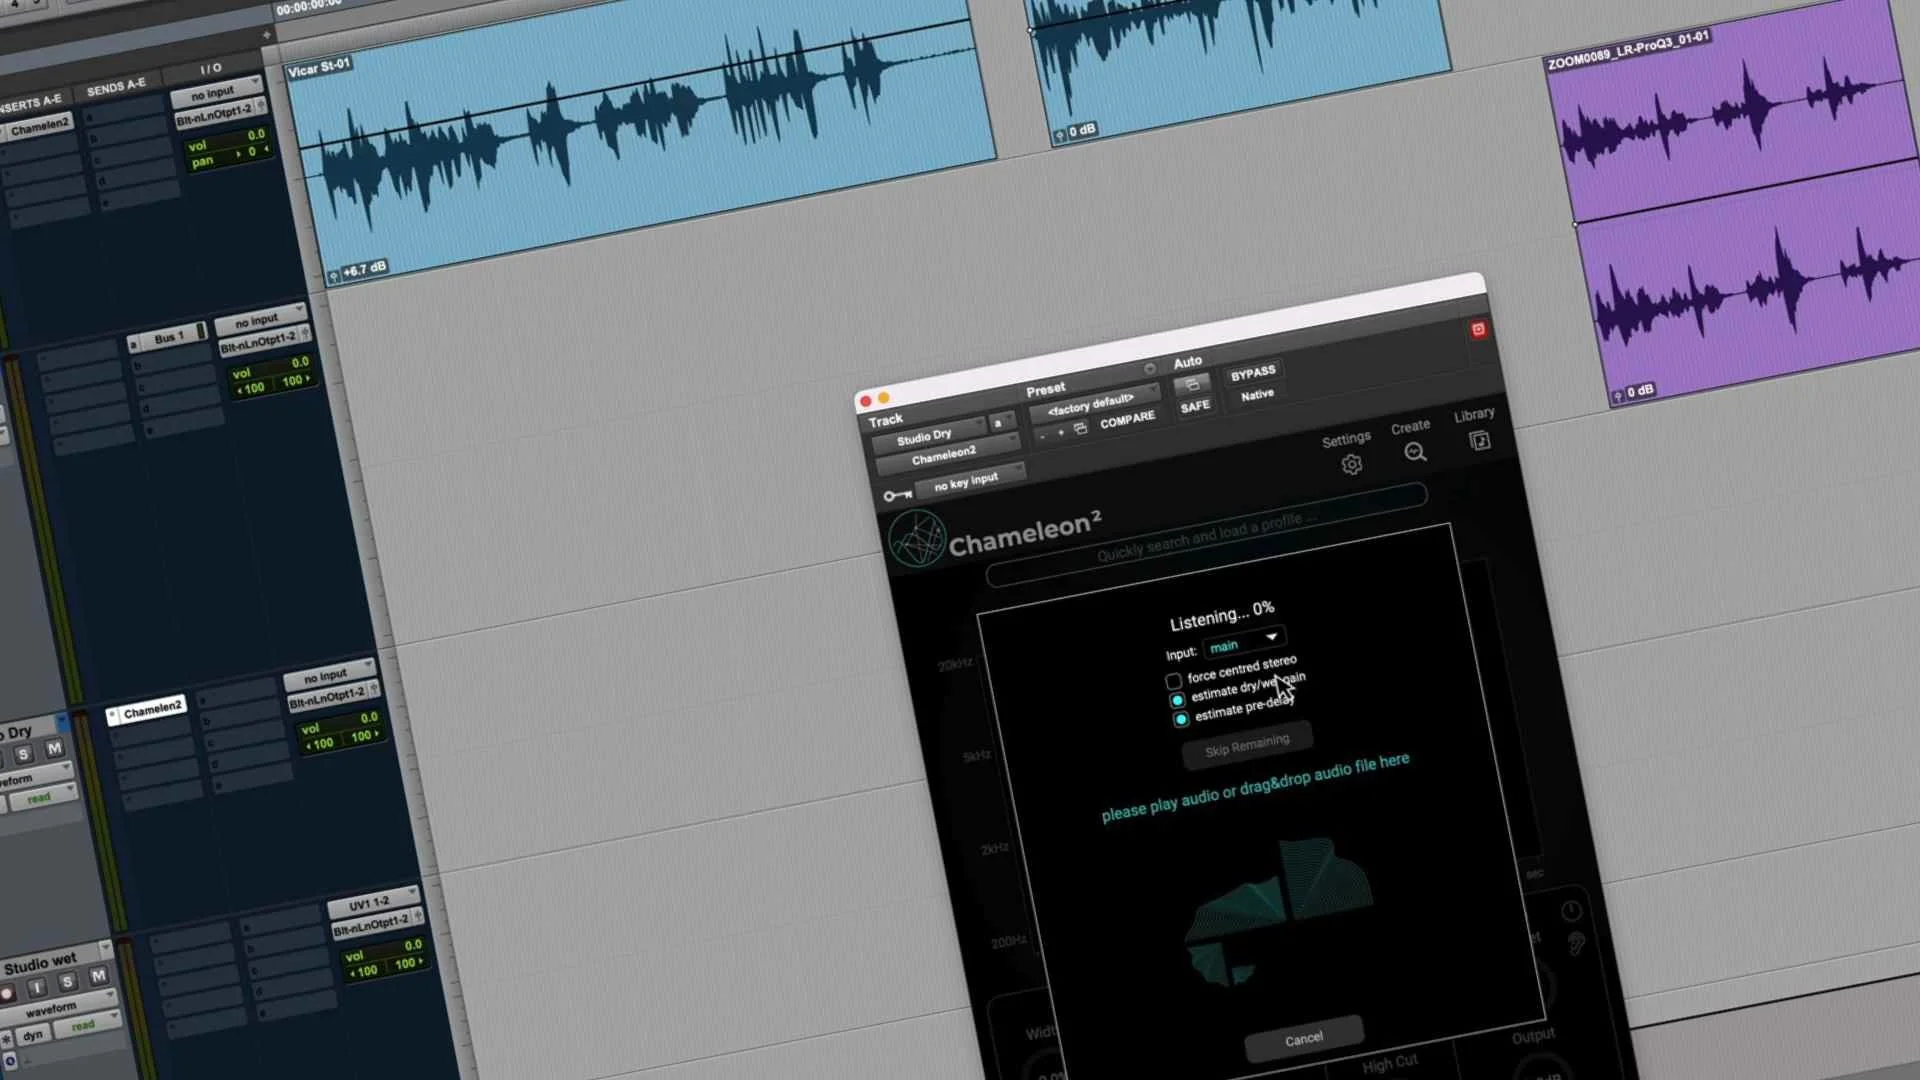Mute the Studio wet track
The image size is (1920, 1080).
[98, 976]
